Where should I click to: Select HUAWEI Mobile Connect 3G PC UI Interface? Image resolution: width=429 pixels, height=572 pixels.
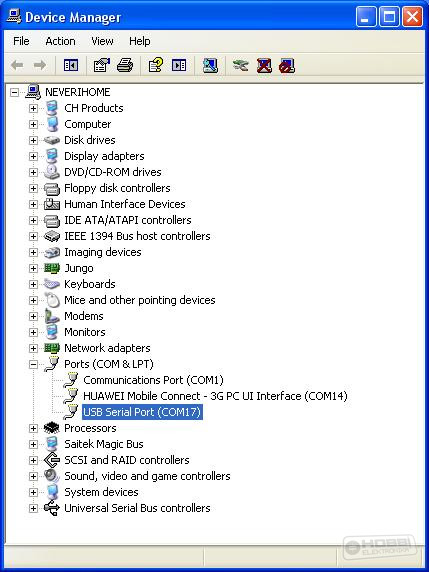(215, 396)
